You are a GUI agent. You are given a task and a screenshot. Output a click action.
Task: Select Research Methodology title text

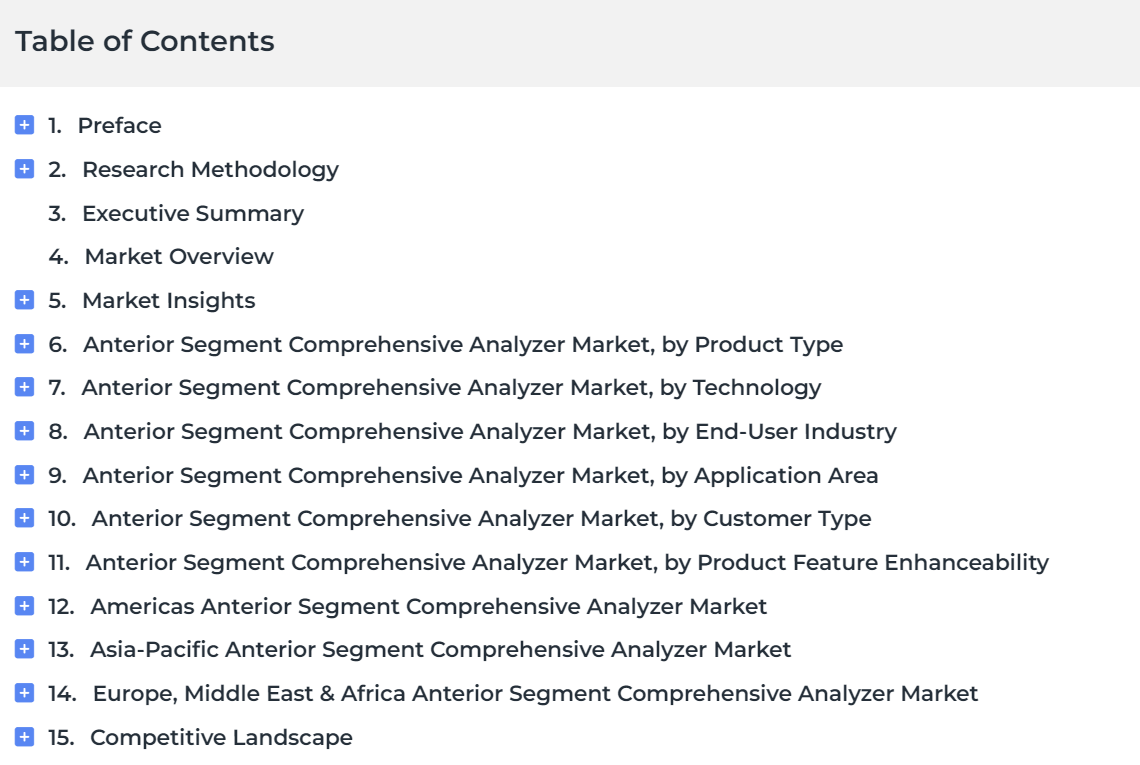coord(210,170)
